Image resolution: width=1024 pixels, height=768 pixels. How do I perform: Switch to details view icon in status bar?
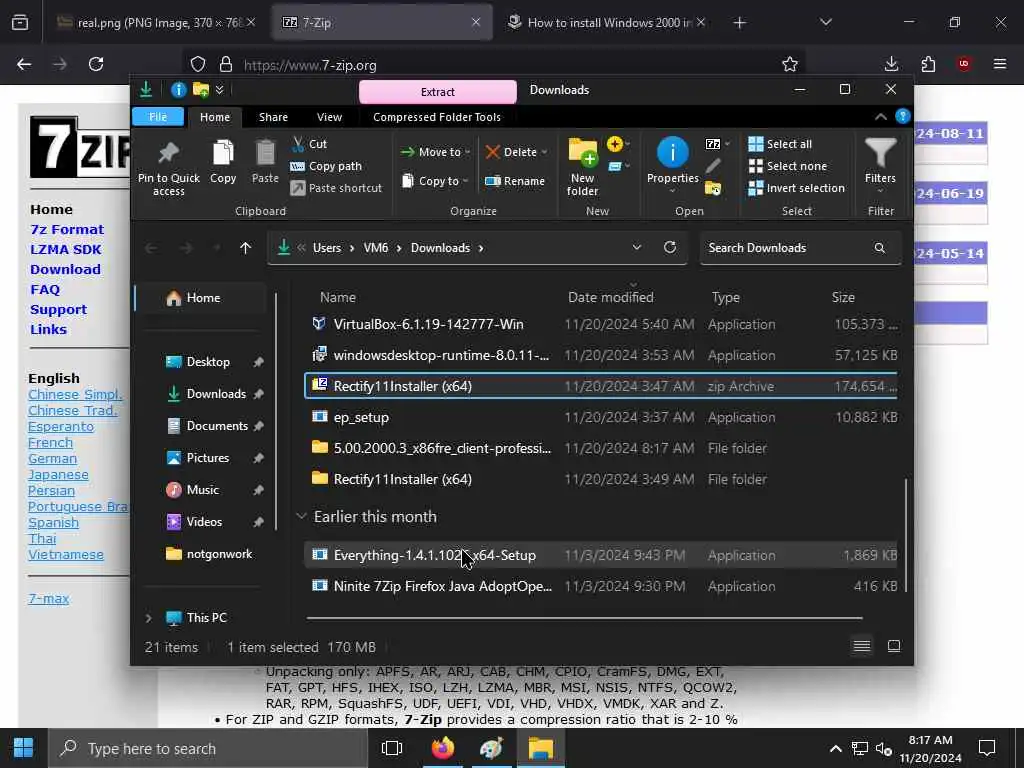point(862,646)
